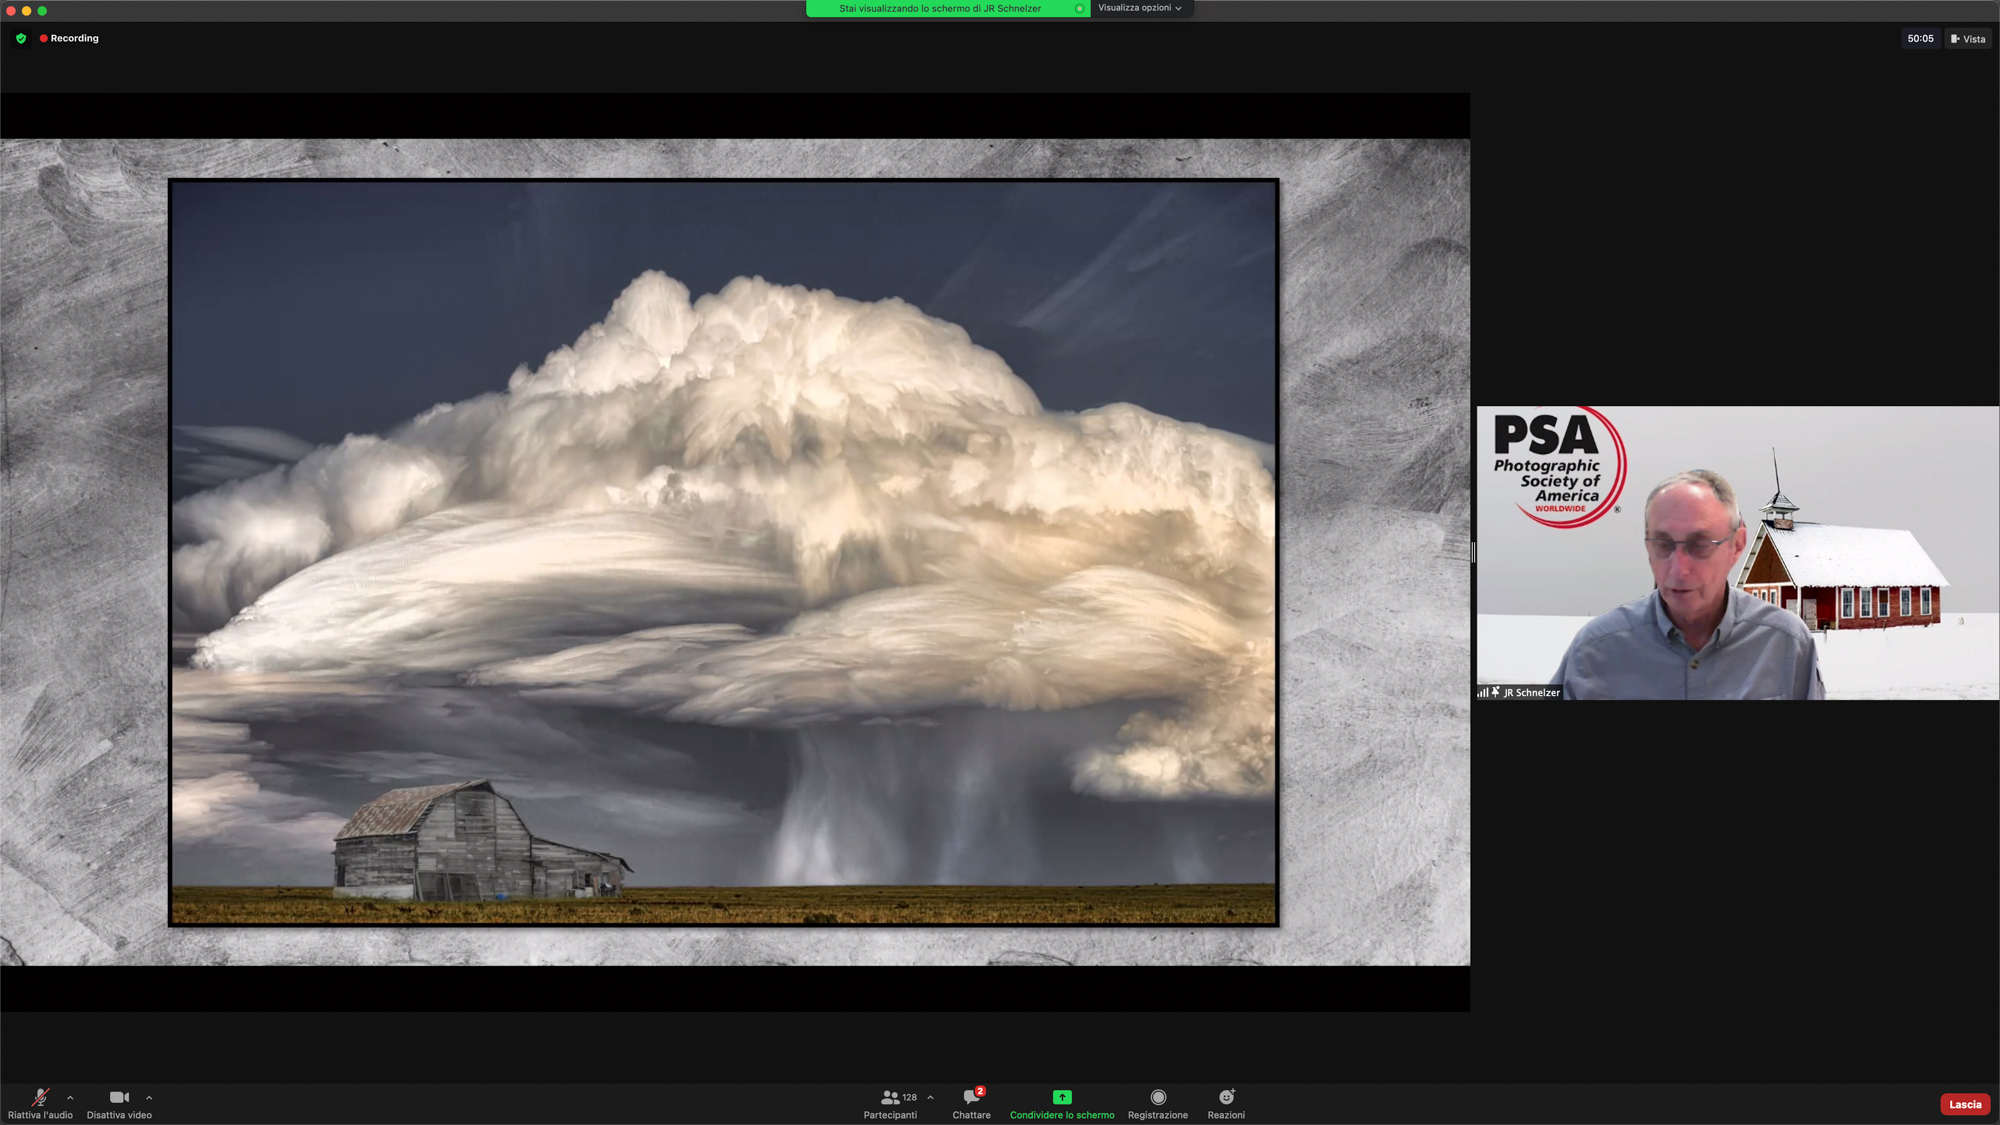Expand the participants chevron arrow
This screenshot has height=1125, width=2000.
tap(930, 1097)
